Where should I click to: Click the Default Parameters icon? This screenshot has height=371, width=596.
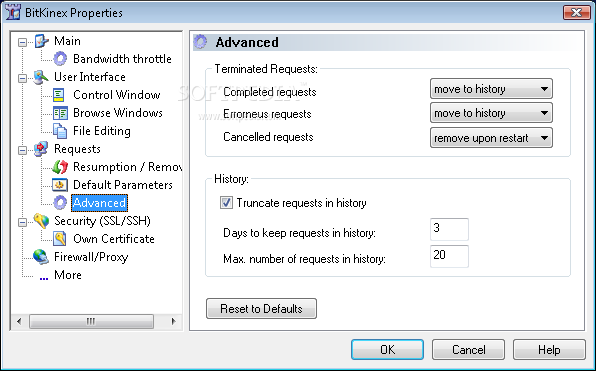coord(60,185)
